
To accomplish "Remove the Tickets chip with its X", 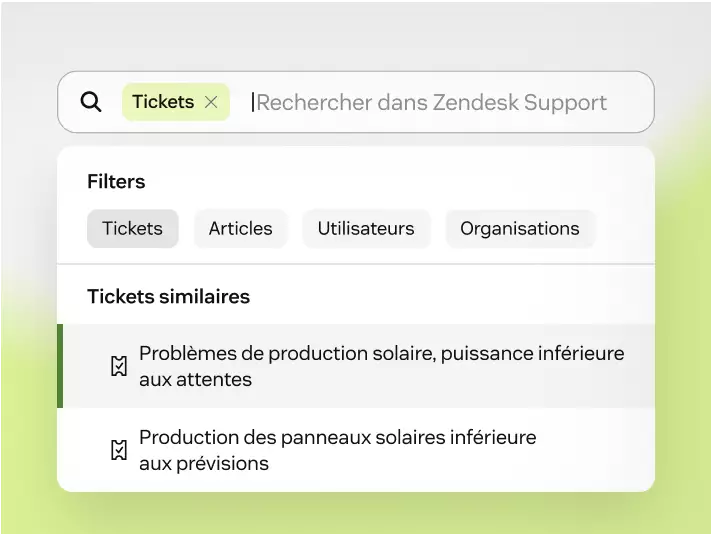I will [x=211, y=102].
